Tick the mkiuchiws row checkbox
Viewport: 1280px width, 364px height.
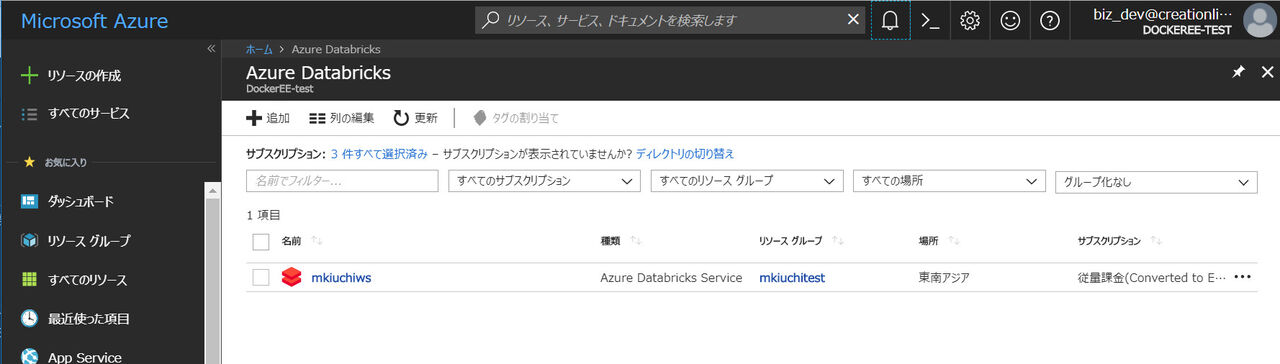[x=261, y=277]
